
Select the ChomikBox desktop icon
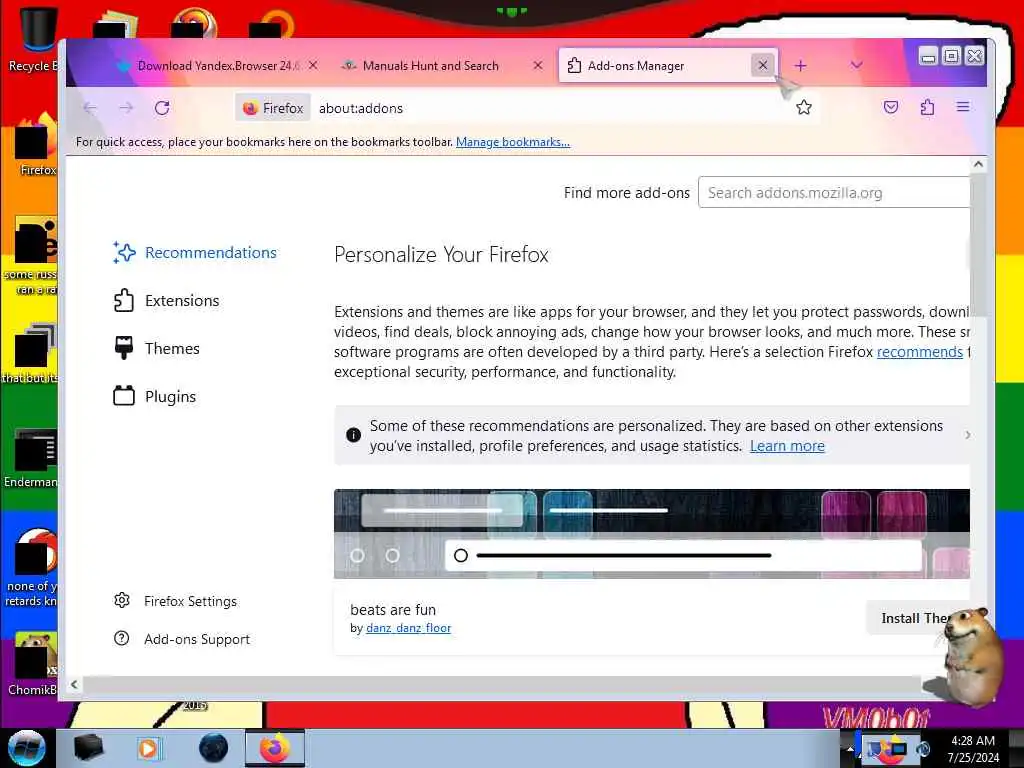[x=33, y=663]
